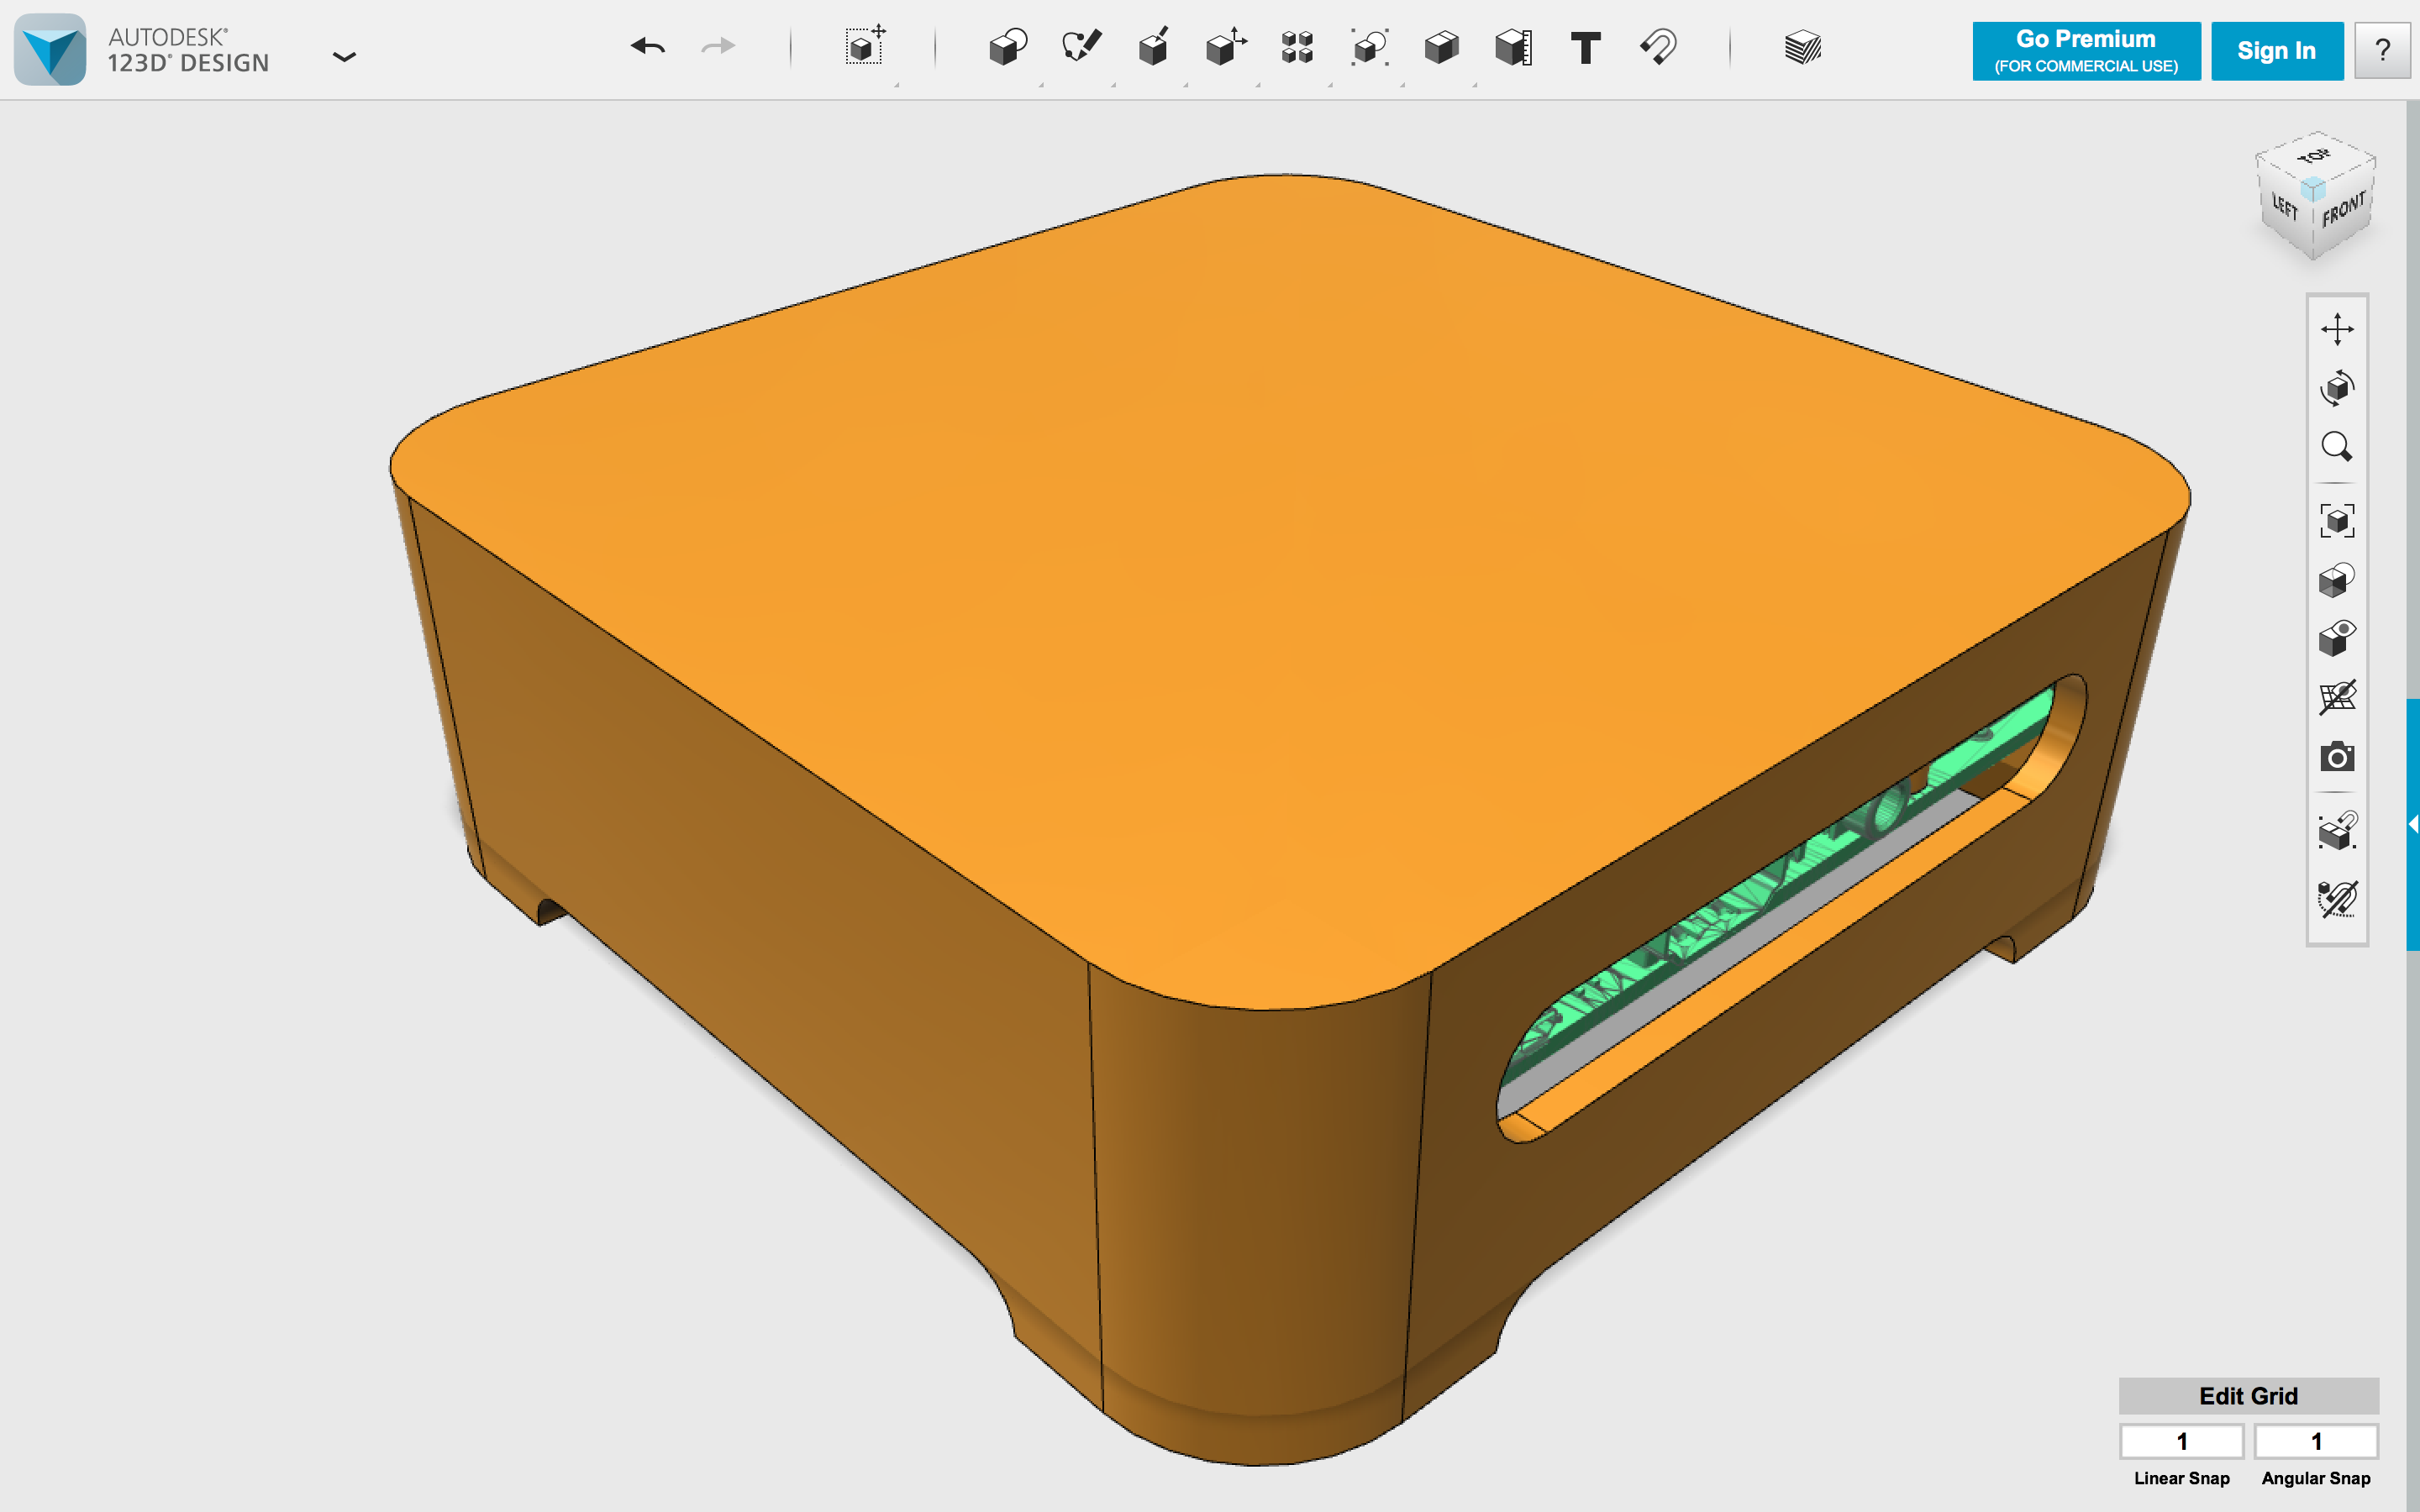This screenshot has height=1512, width=2420.
Task: Activate the Pan tool in navigation bar
Action: point(2337,329)
